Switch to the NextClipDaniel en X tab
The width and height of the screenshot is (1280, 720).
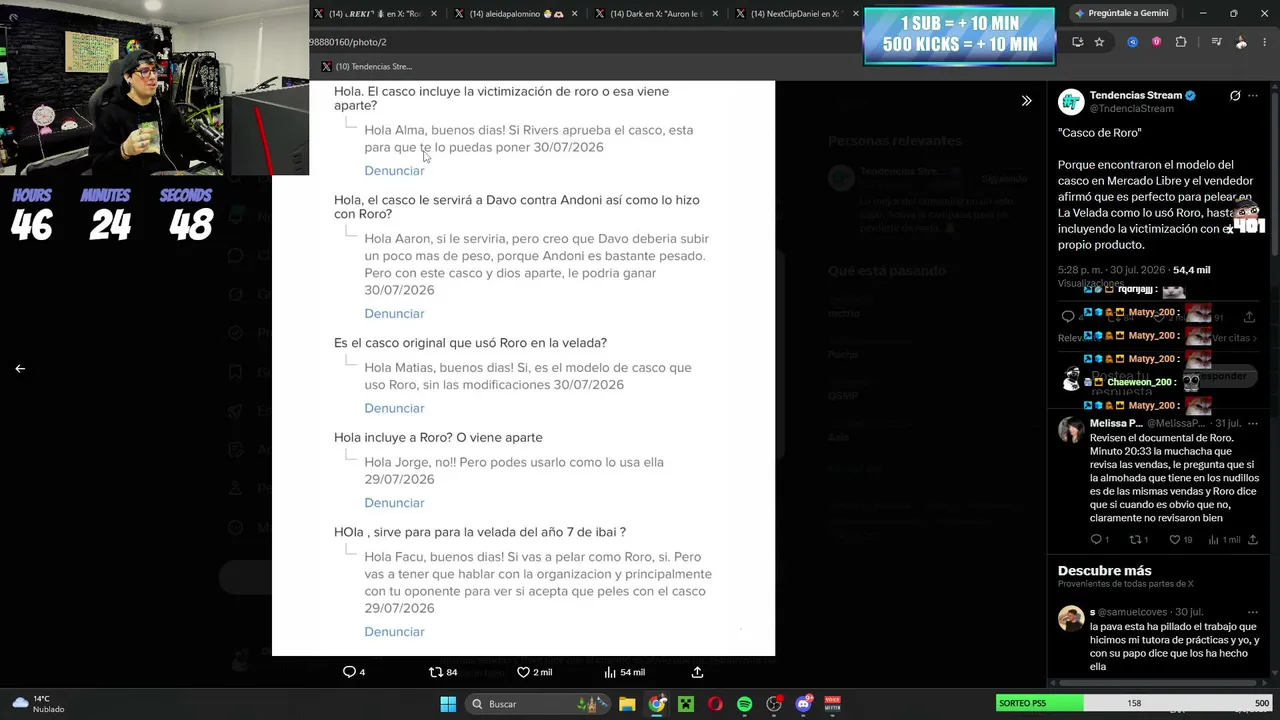pos(798,14)
